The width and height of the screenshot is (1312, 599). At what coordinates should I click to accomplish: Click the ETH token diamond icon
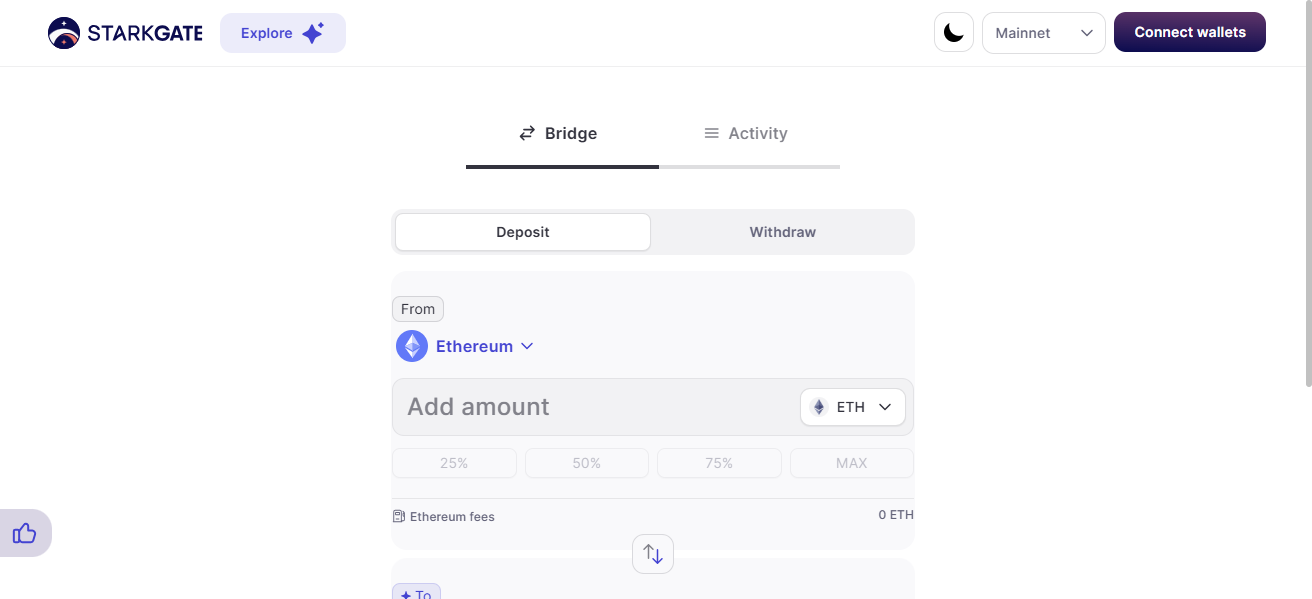819,407
